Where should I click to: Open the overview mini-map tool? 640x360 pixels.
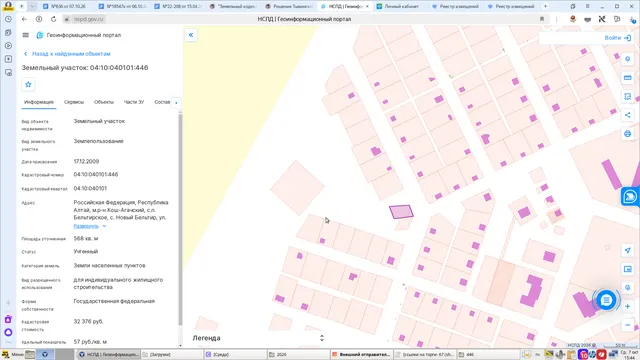point(628,269)
